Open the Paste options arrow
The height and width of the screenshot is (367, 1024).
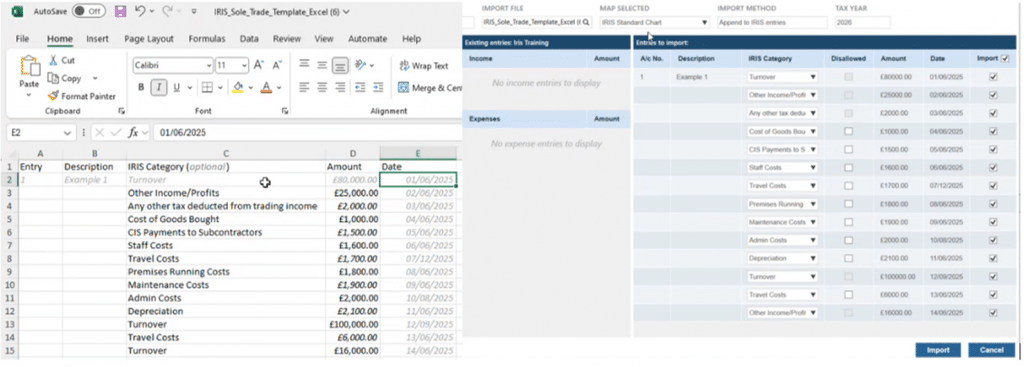tap(29, 95)
